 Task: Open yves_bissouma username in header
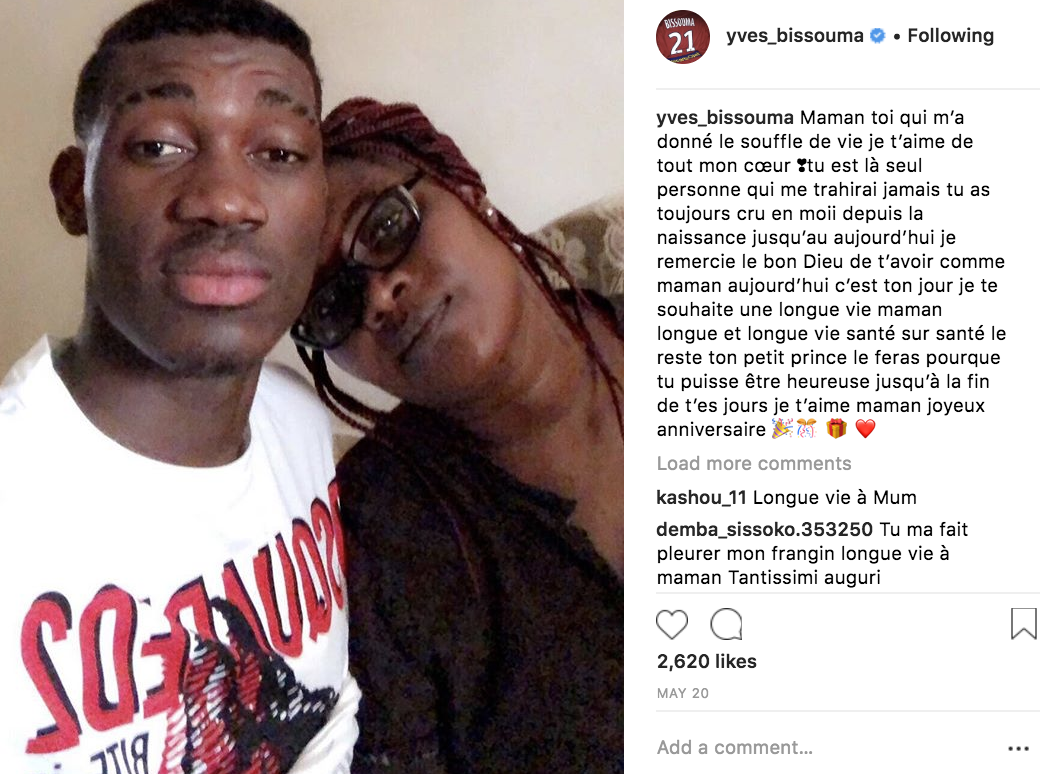coord(794,36)
